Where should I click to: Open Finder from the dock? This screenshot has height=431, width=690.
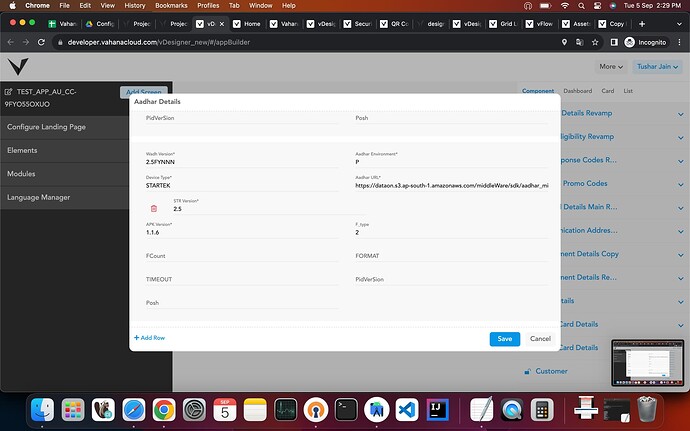[42, 410]
